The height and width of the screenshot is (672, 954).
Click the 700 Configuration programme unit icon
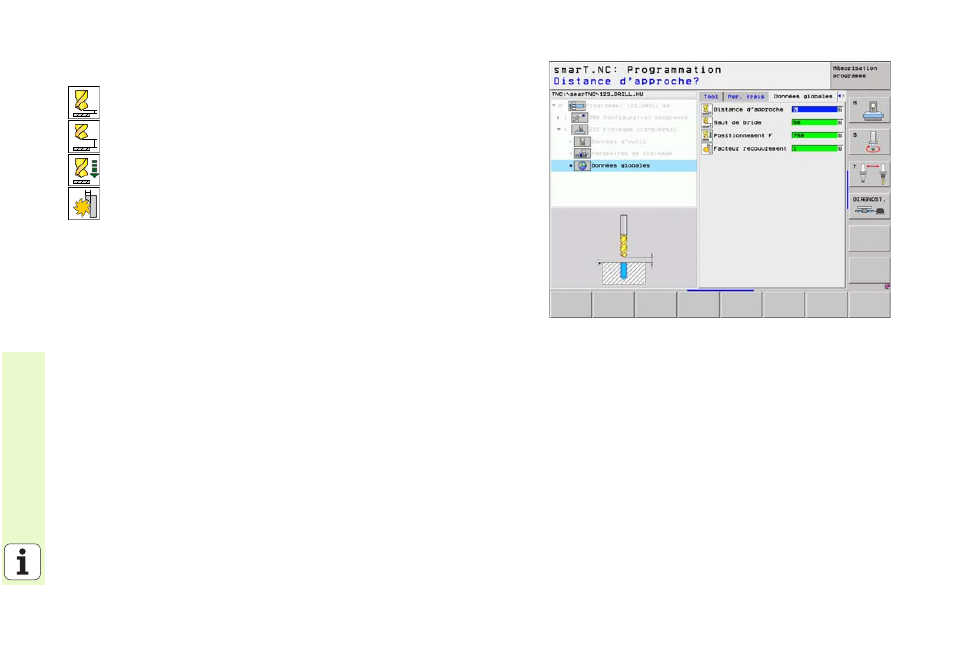click(579, 117)
